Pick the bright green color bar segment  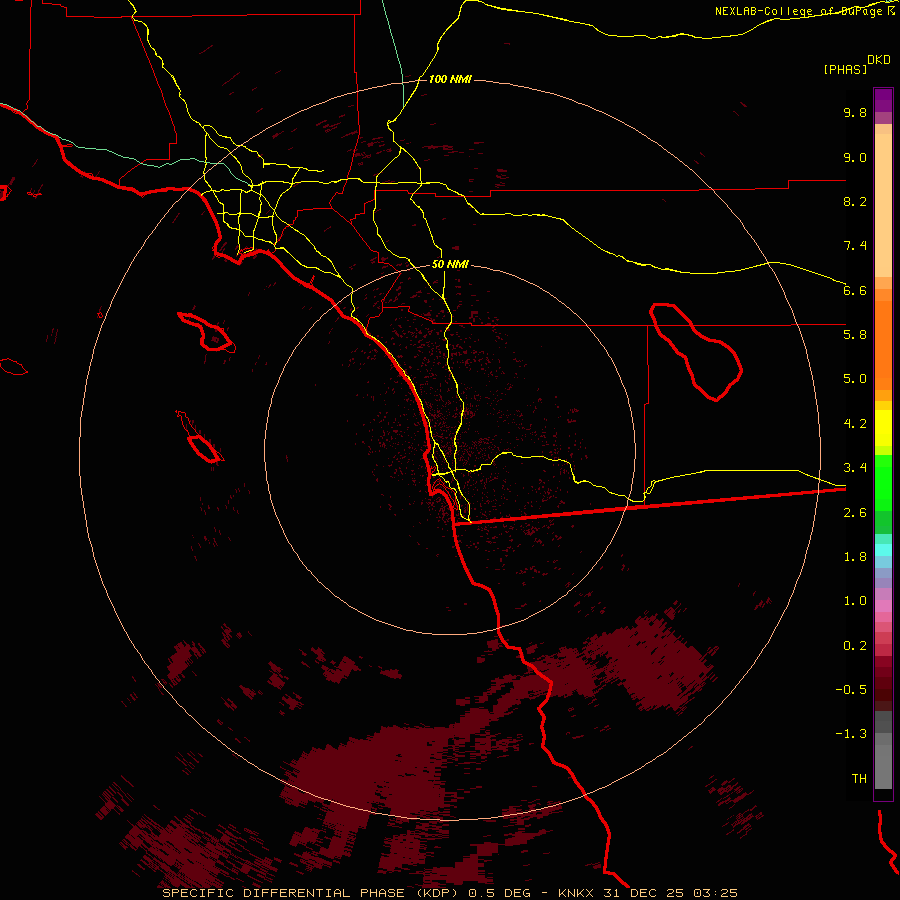pos(883,482)
